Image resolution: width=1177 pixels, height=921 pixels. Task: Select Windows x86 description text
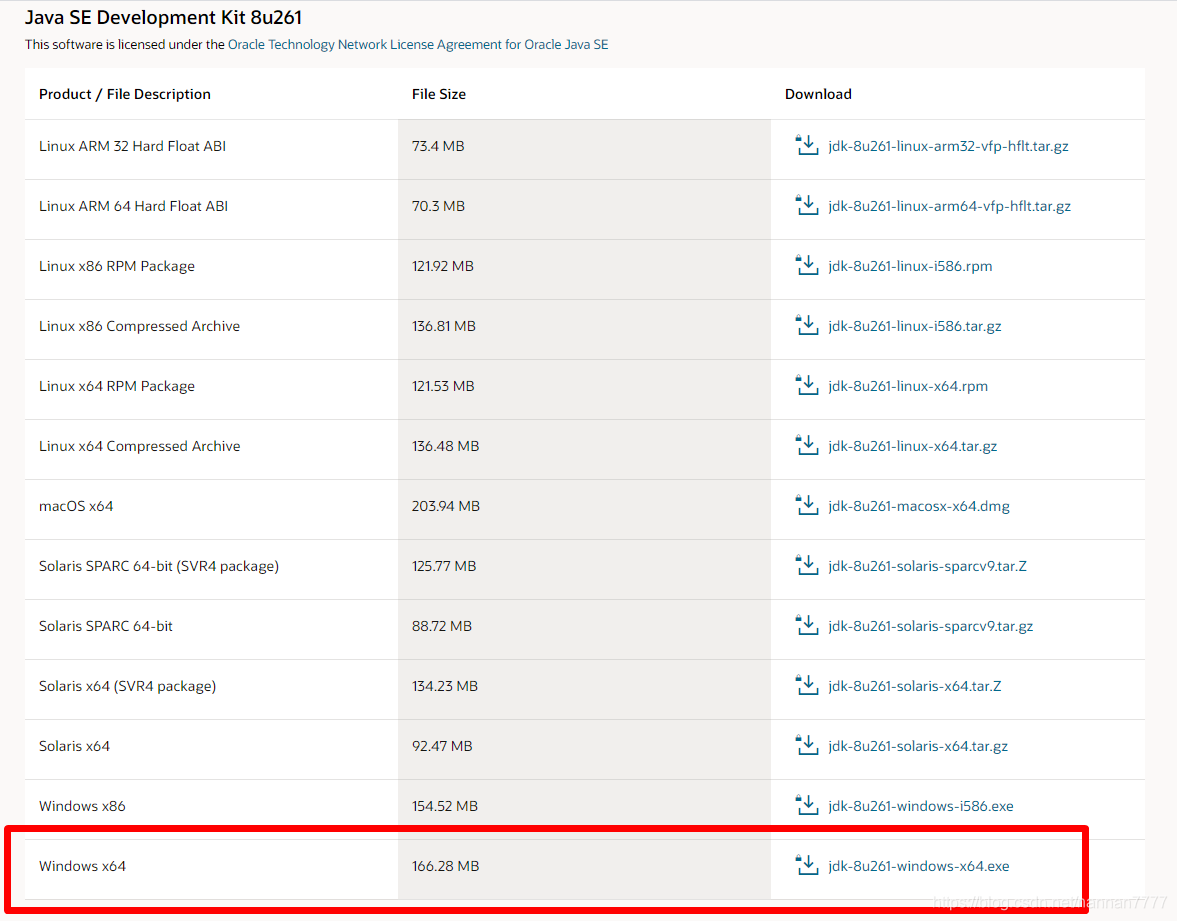83,806
